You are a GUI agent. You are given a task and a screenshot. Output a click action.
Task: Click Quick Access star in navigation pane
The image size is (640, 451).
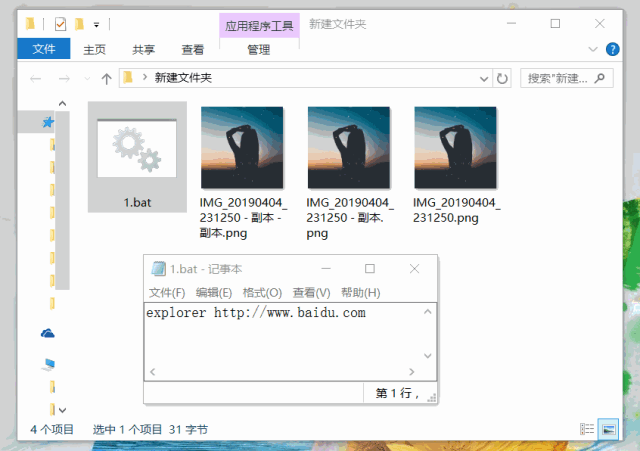(48, 122)
